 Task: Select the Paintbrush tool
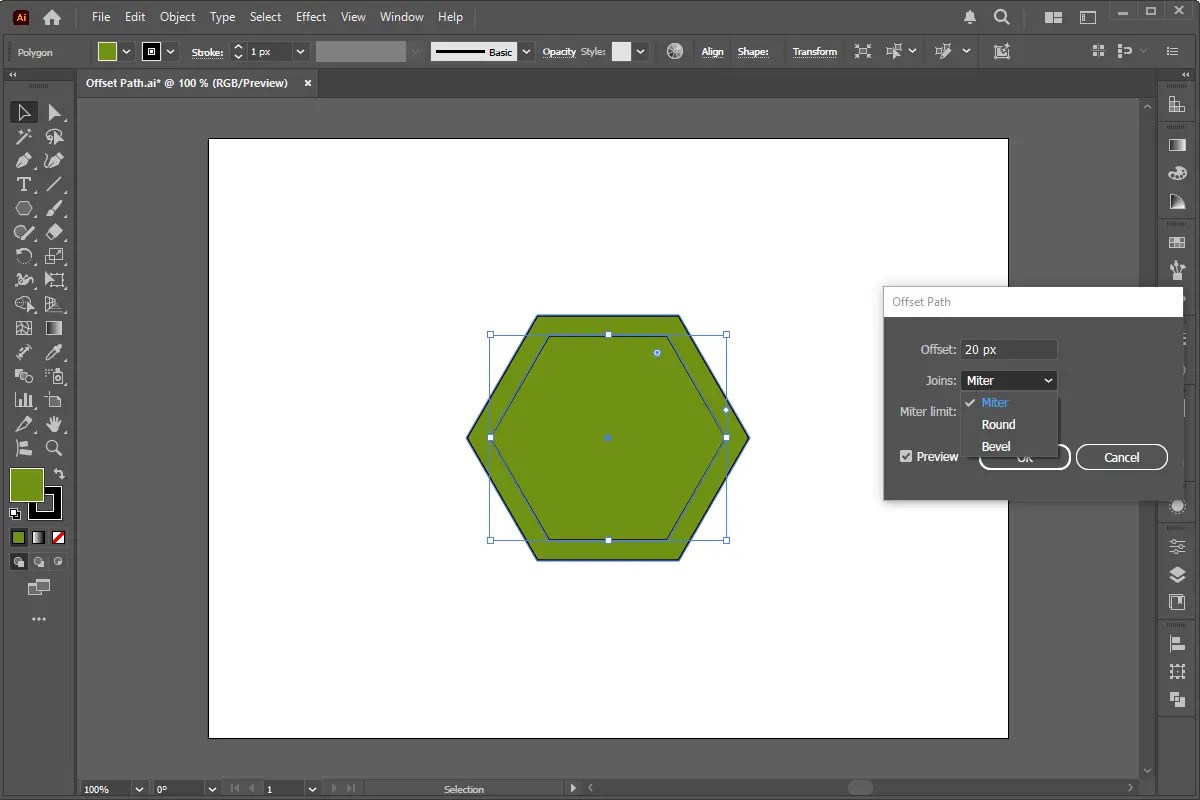pyautogui.click(x=55, y=209)
